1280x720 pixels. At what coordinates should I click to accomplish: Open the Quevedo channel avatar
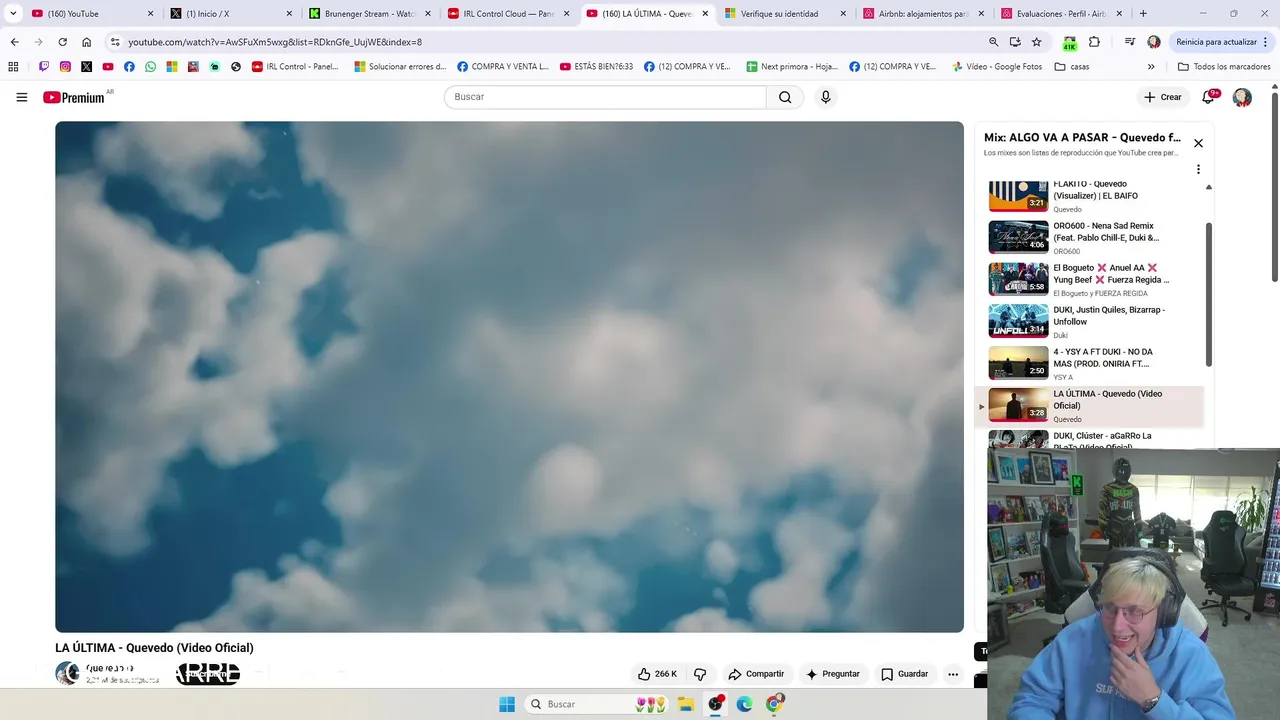click(67, 673)
